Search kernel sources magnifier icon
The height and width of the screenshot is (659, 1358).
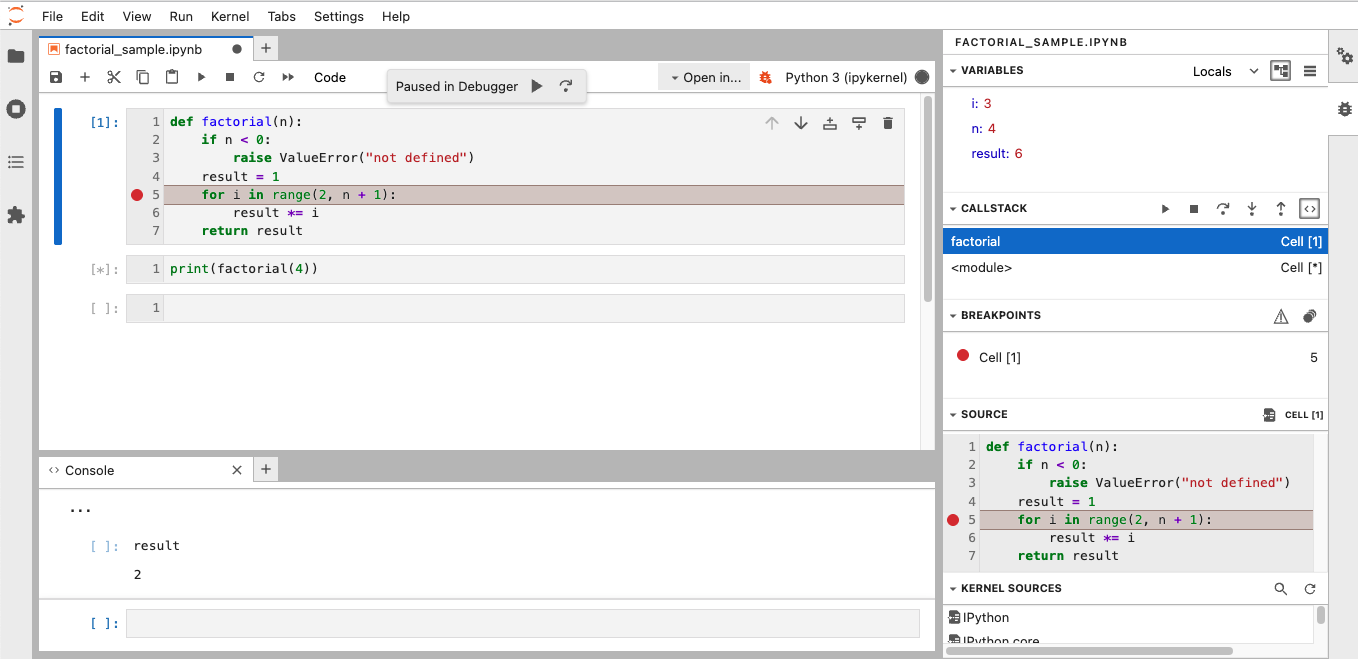[1281, 589]
